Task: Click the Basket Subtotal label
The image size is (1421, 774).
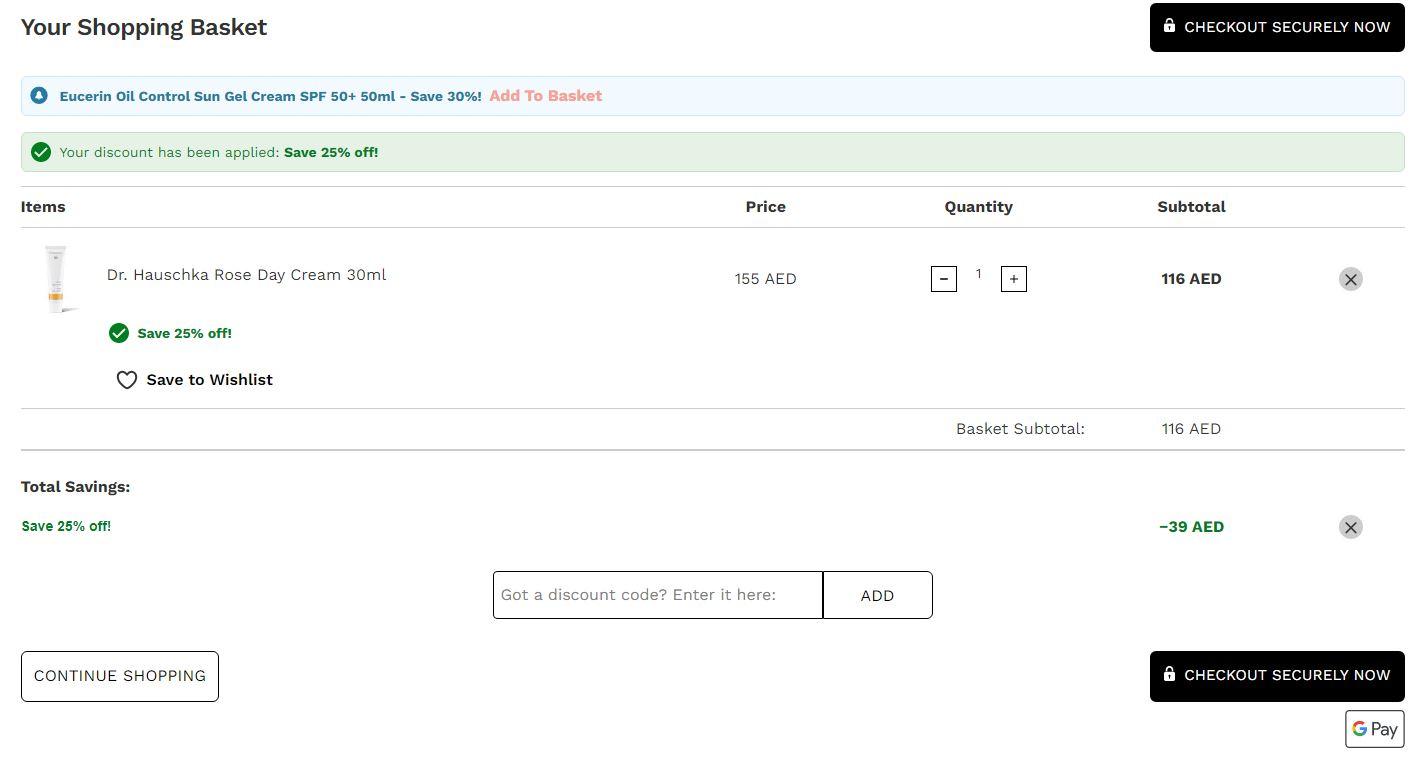Action: pyautogui.click(x=1020, y=429)
